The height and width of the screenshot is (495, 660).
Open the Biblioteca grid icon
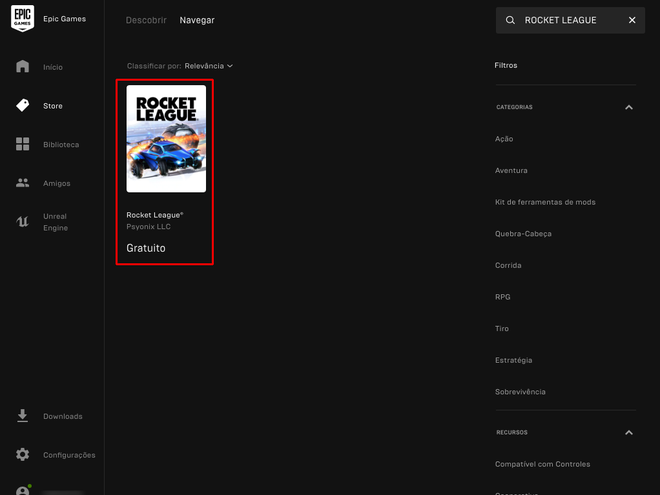click(x=22, y=144)
